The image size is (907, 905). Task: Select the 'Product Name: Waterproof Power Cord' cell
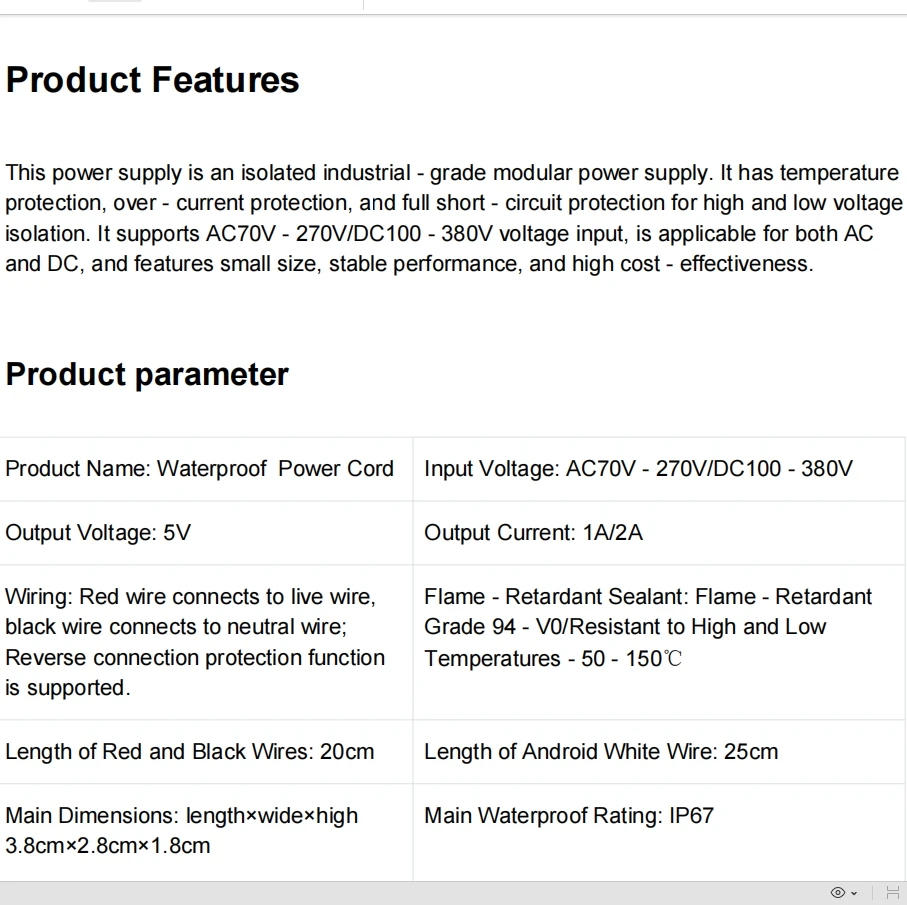click(199, 469)
